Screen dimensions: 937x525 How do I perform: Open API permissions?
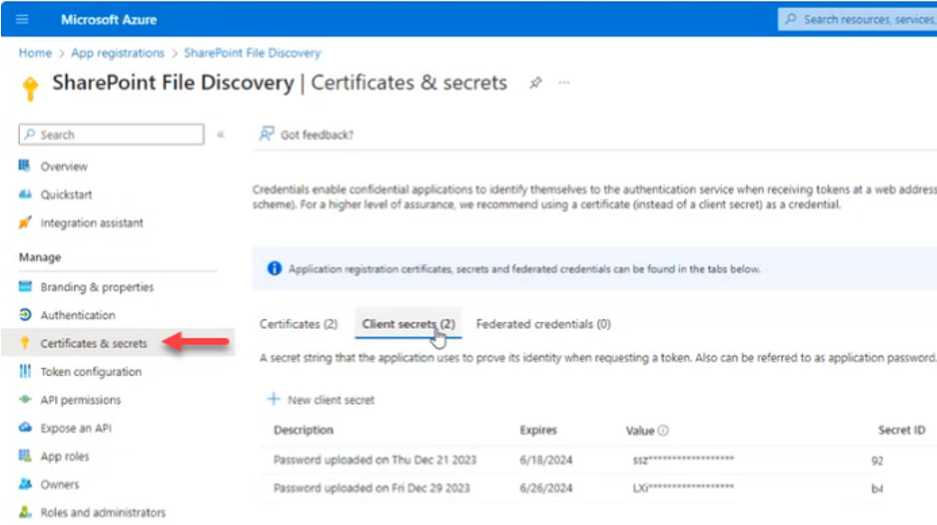(81, 400)
